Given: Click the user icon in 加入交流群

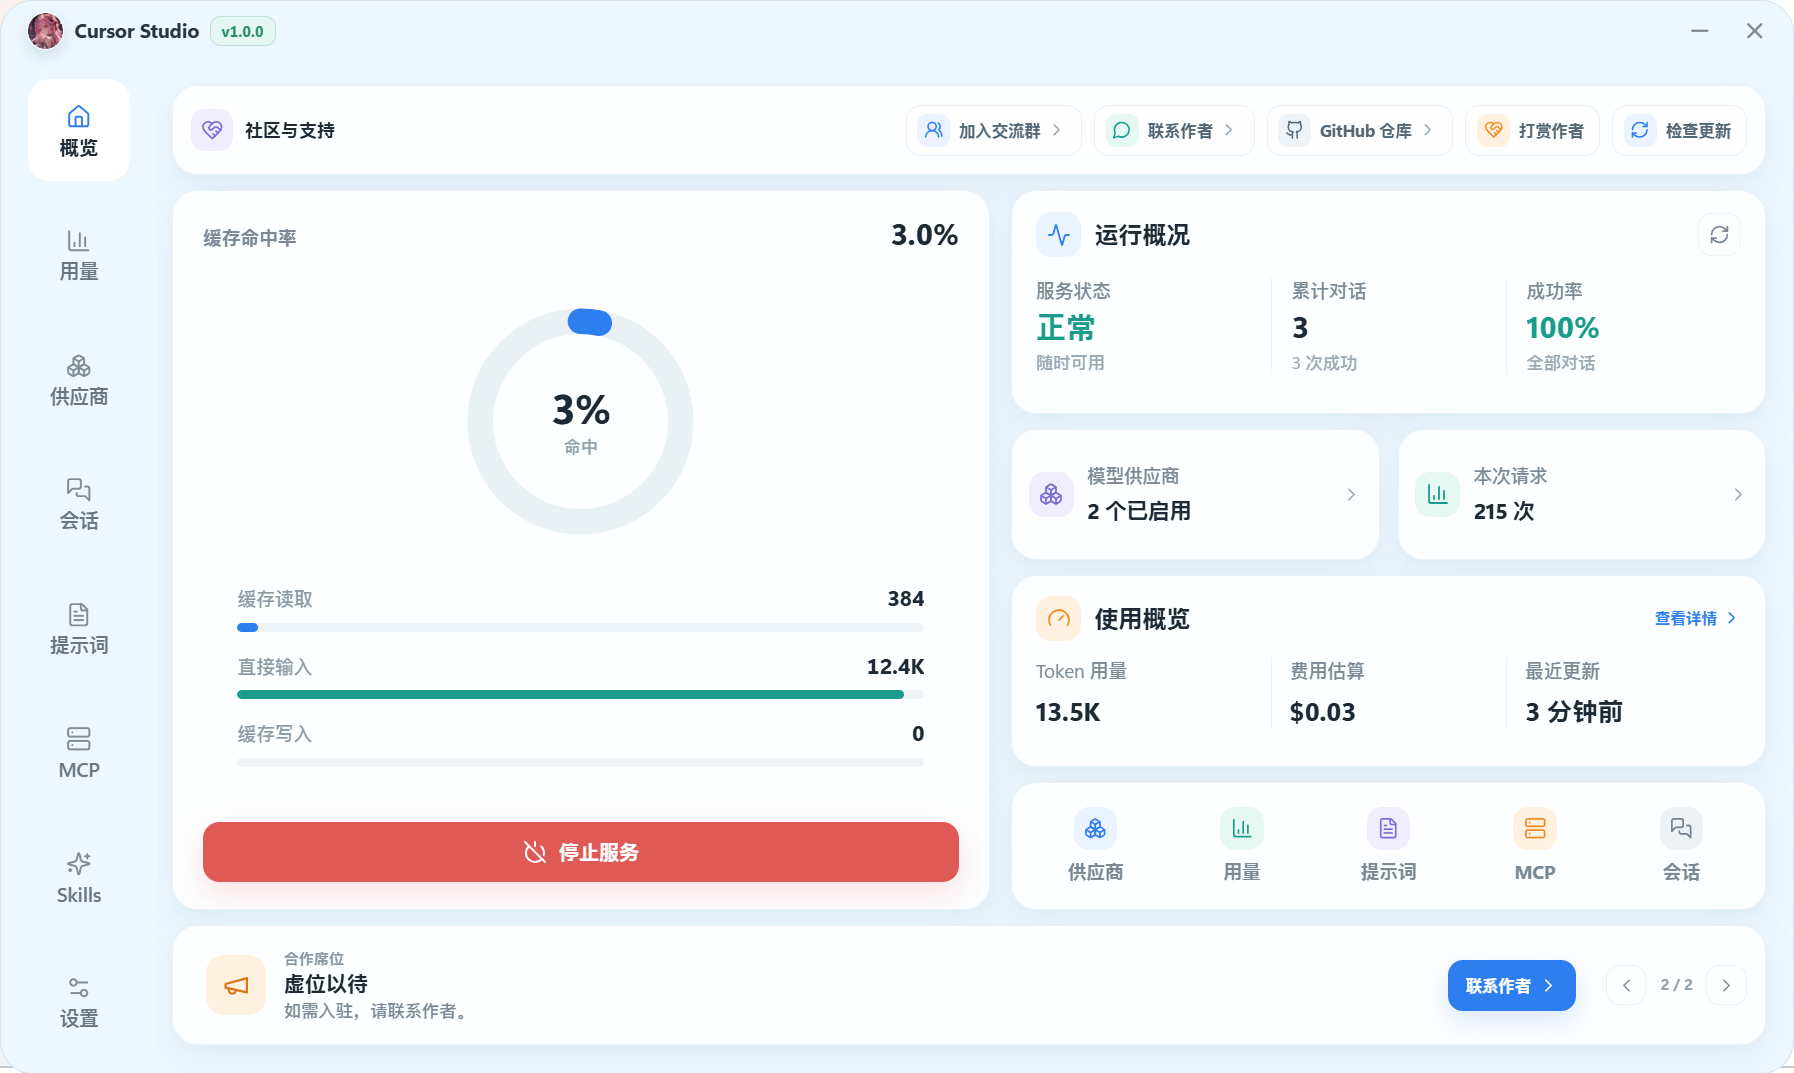Looking at the screenshot, I should [x=934, y=130].
